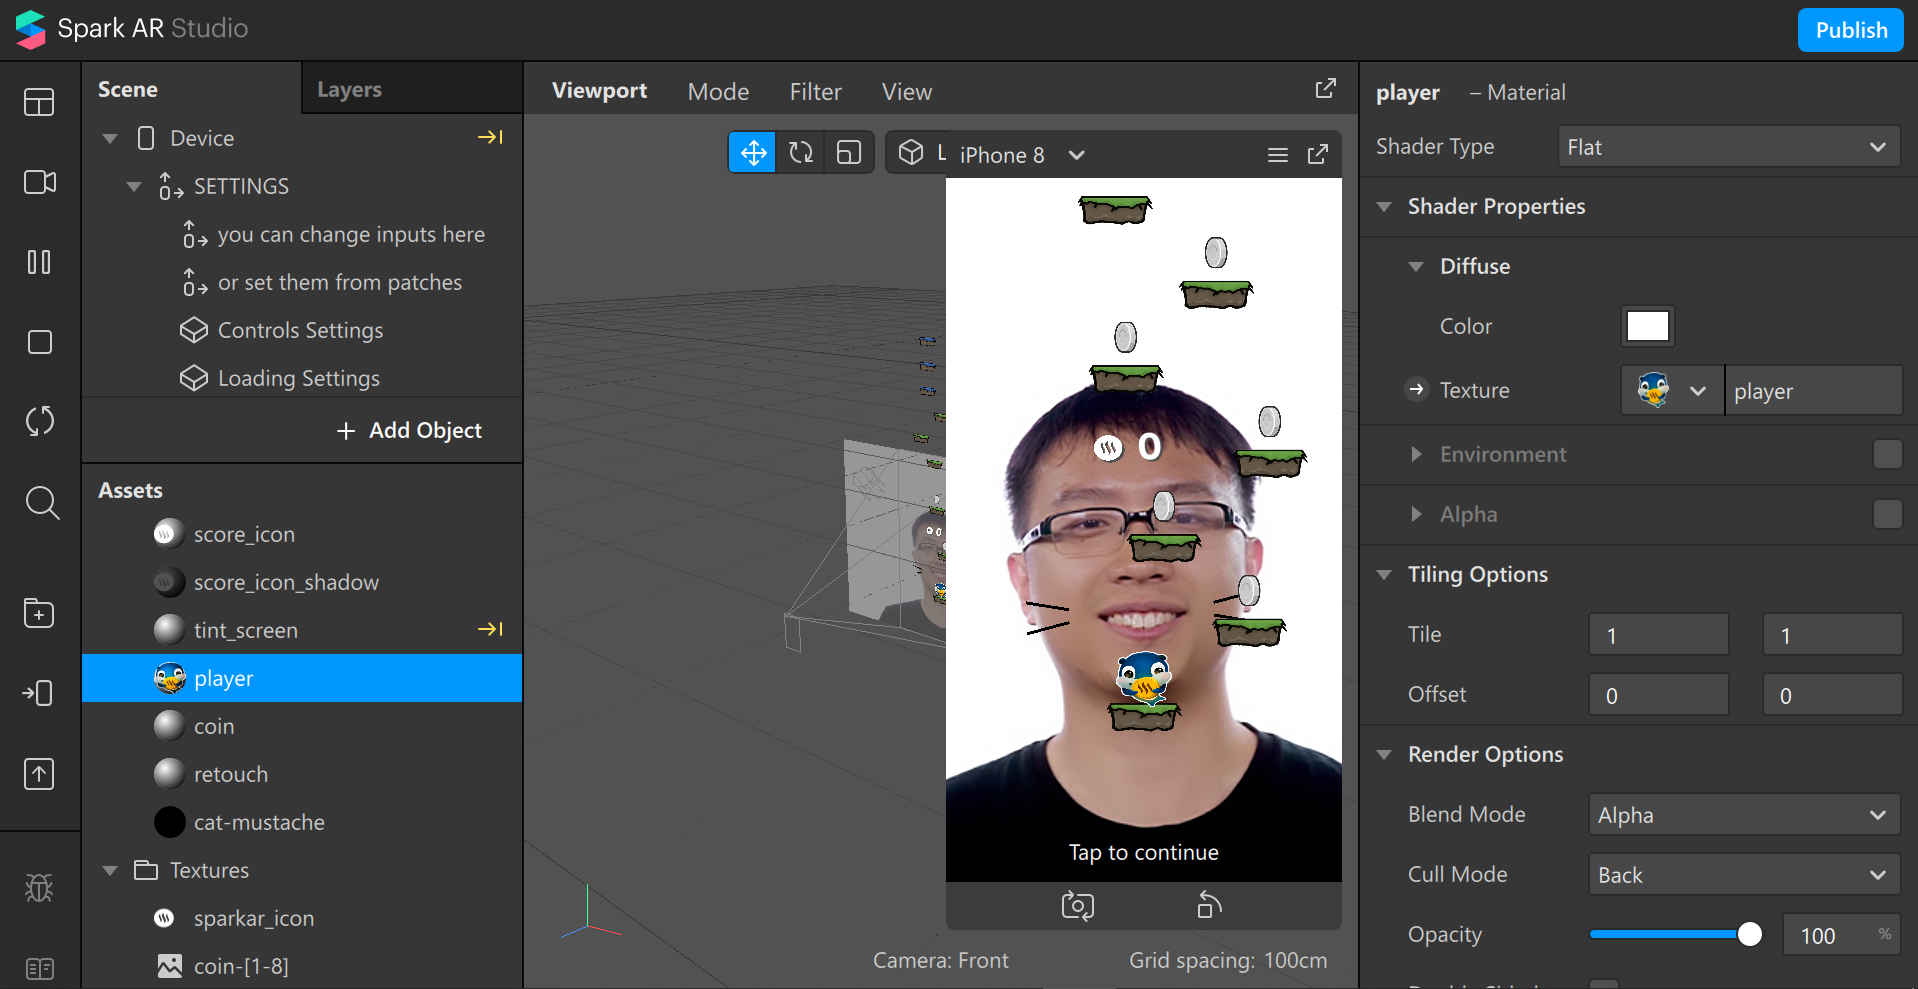This screenshot has height=989, width=1918.
Task: Open the documentation book icon
Action: pos(39,968)
